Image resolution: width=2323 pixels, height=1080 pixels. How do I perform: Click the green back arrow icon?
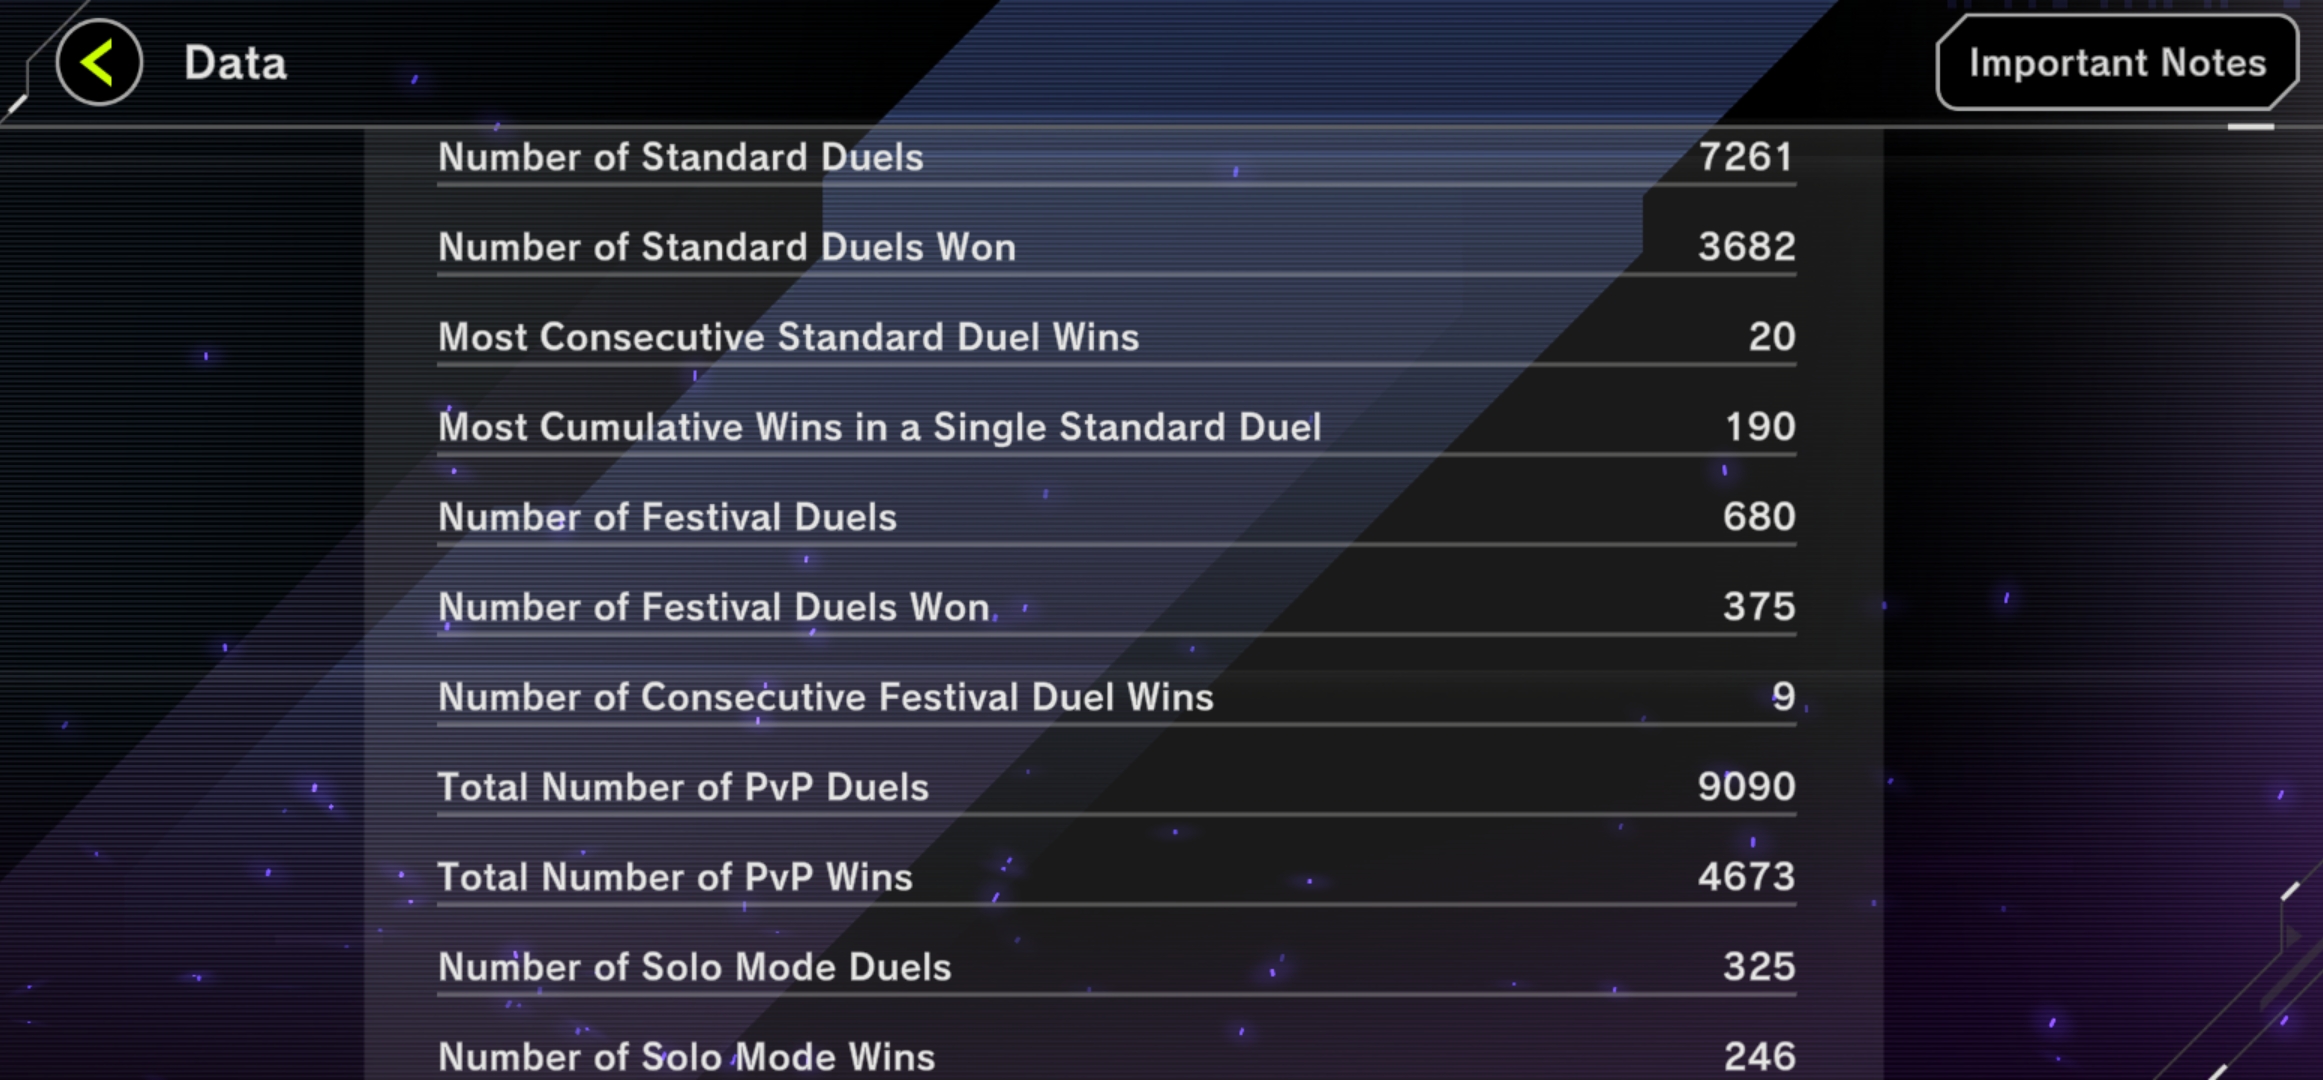(x=98, y=62)
